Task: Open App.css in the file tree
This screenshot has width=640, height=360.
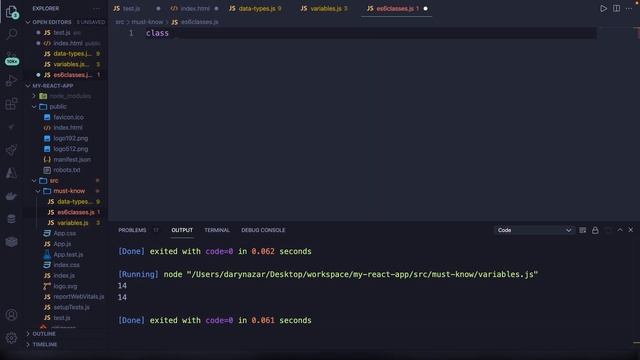Action: 66,233
